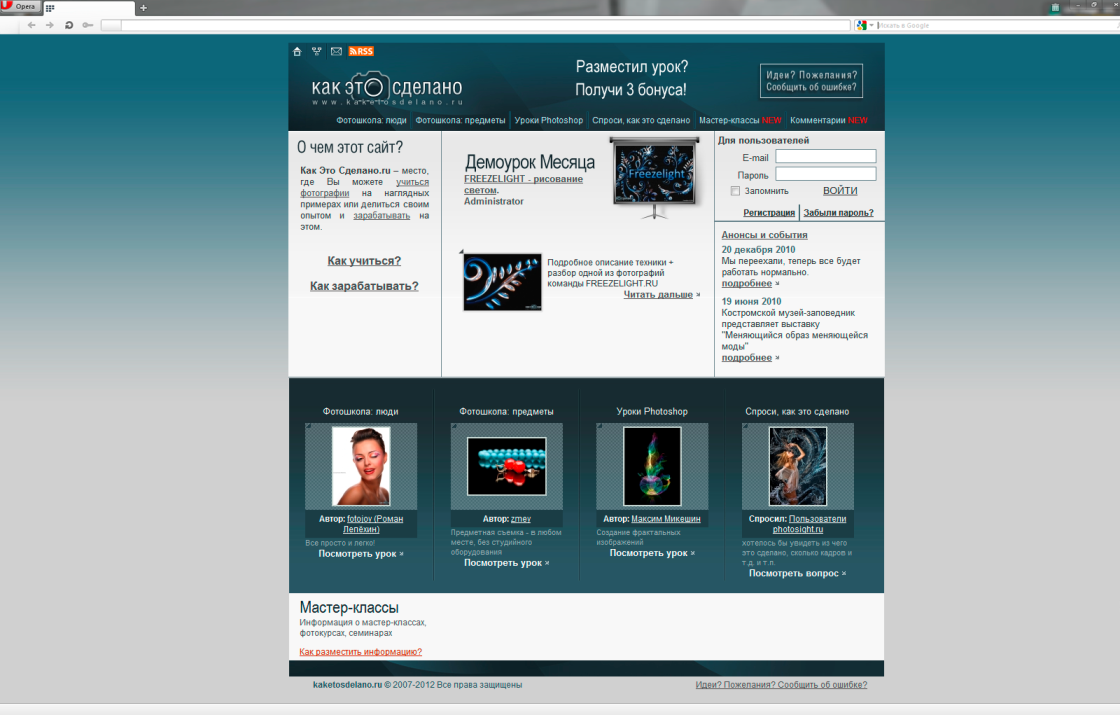Click the password wand key icon
This screenshot has width=1120, height=715.
point(88,25)
